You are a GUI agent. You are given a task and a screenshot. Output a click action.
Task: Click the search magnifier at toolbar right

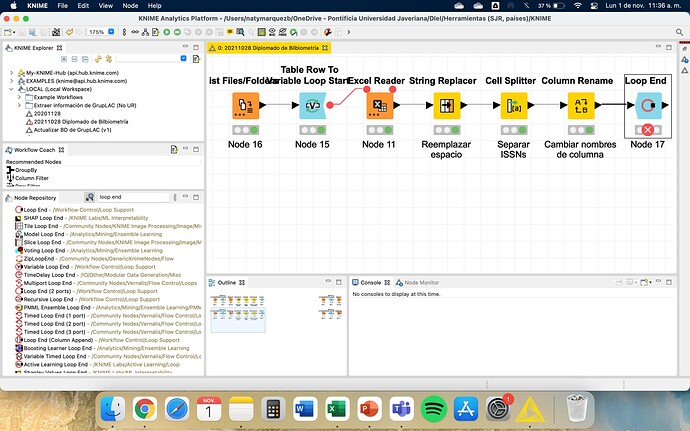tap(679, 32)
